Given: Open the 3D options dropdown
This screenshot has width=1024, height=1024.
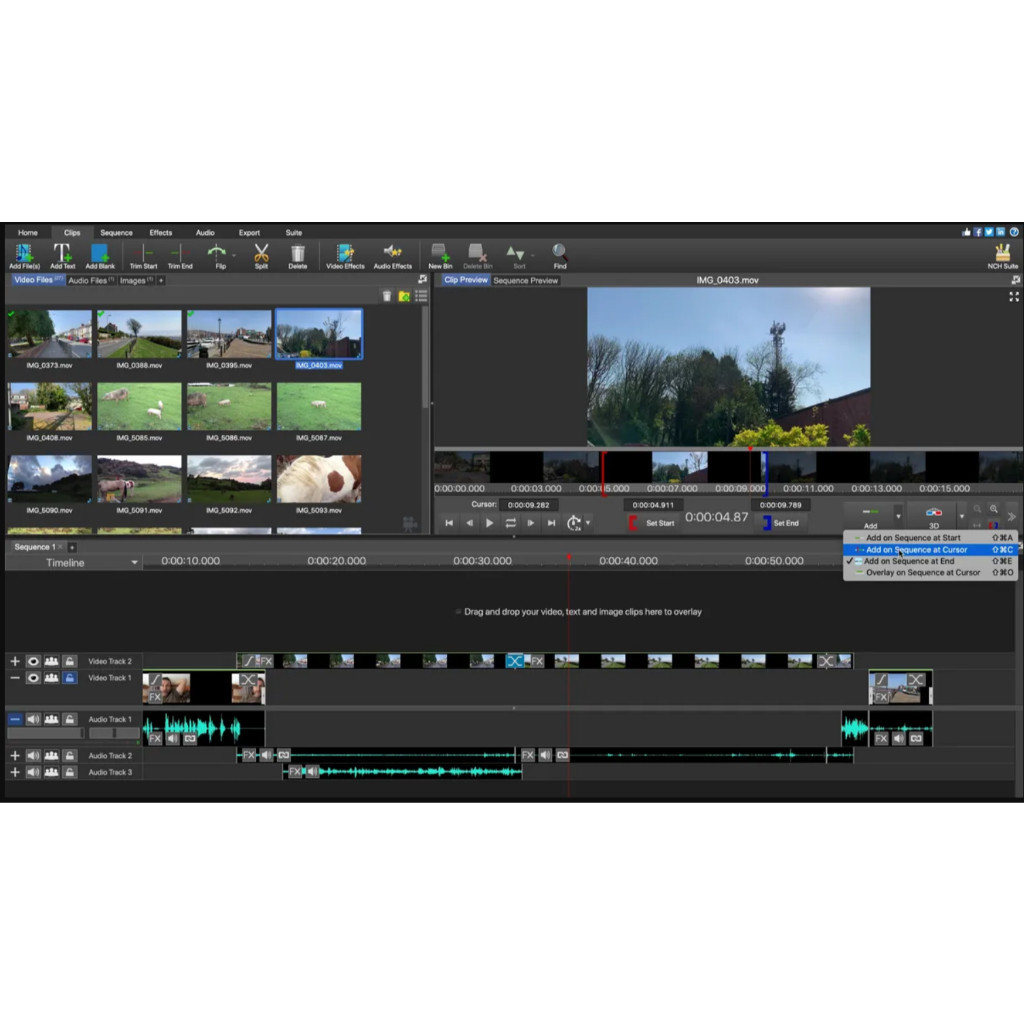Looking at the screenshot, I should click(x=962, y=516).
